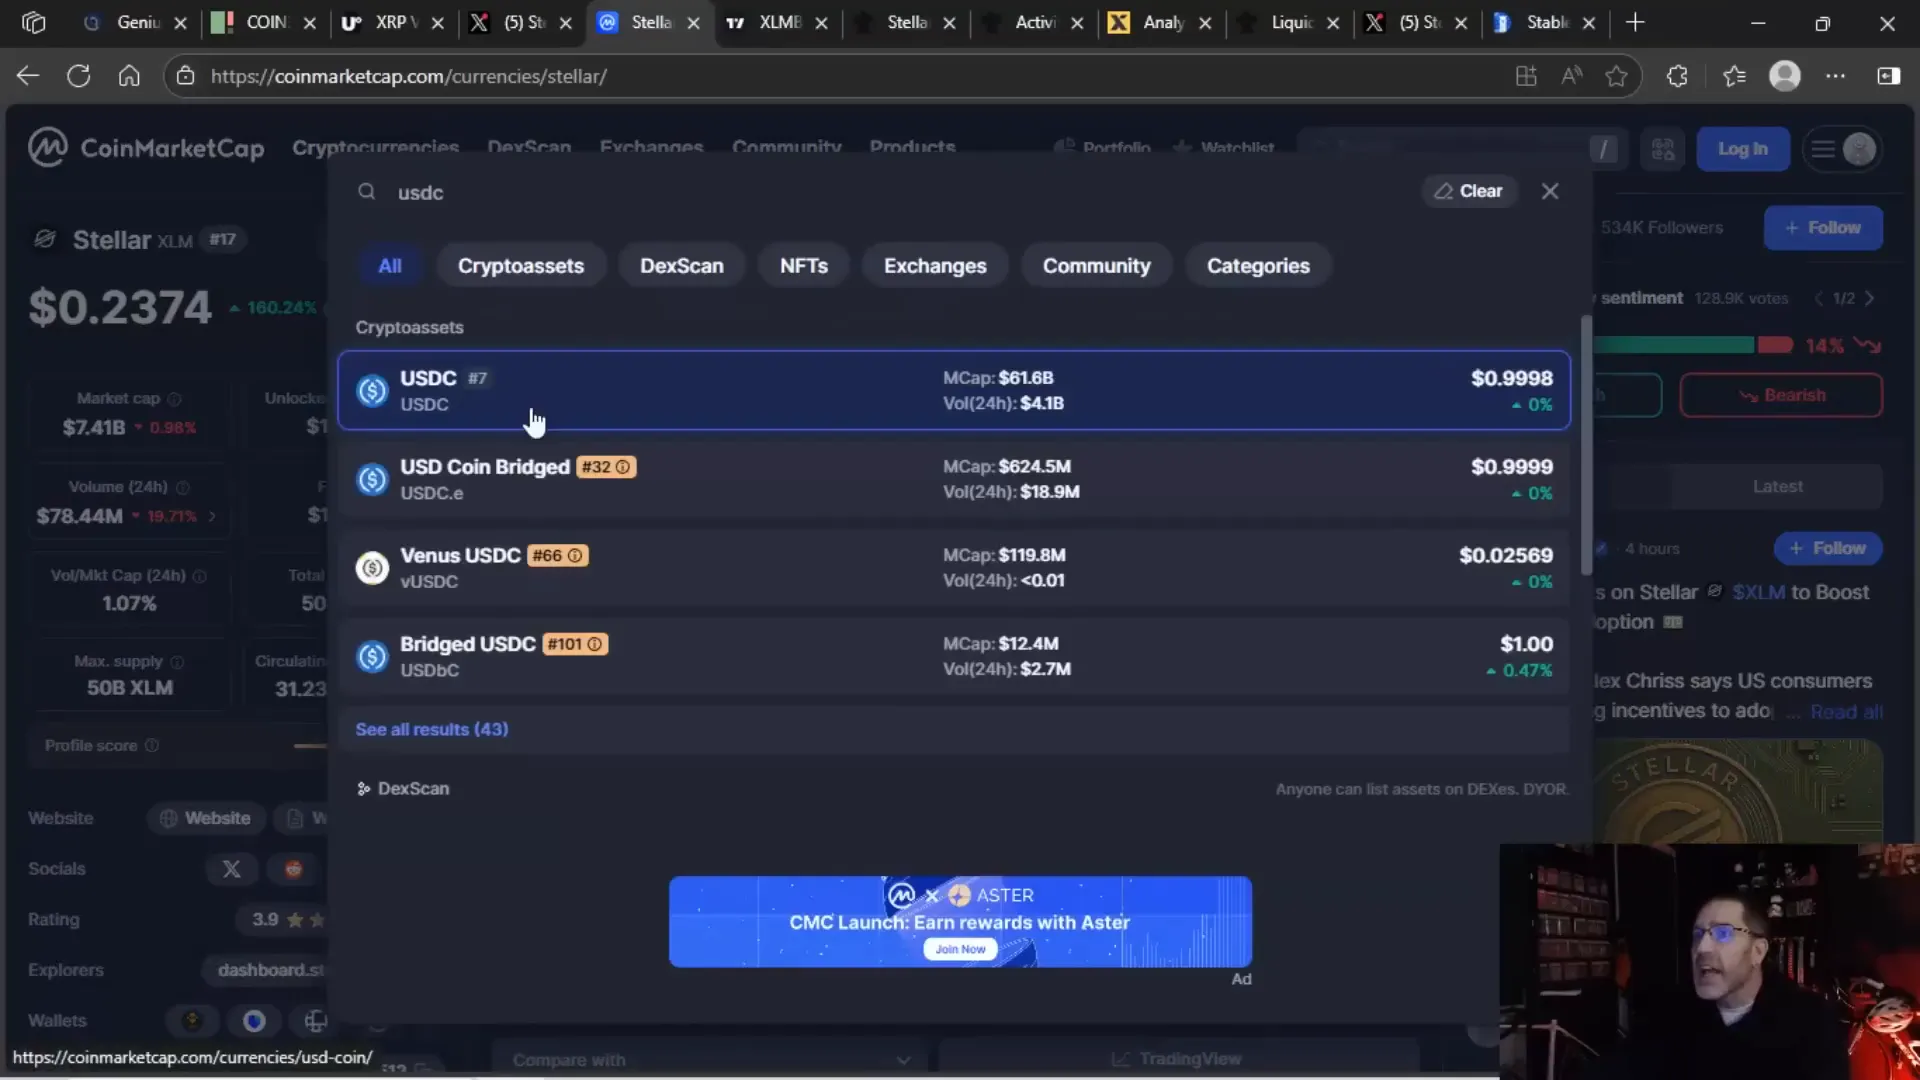Click the Bridged USDC coin icon
This screenshot has width=1920, height=1080.
click(x=372, y=657)
